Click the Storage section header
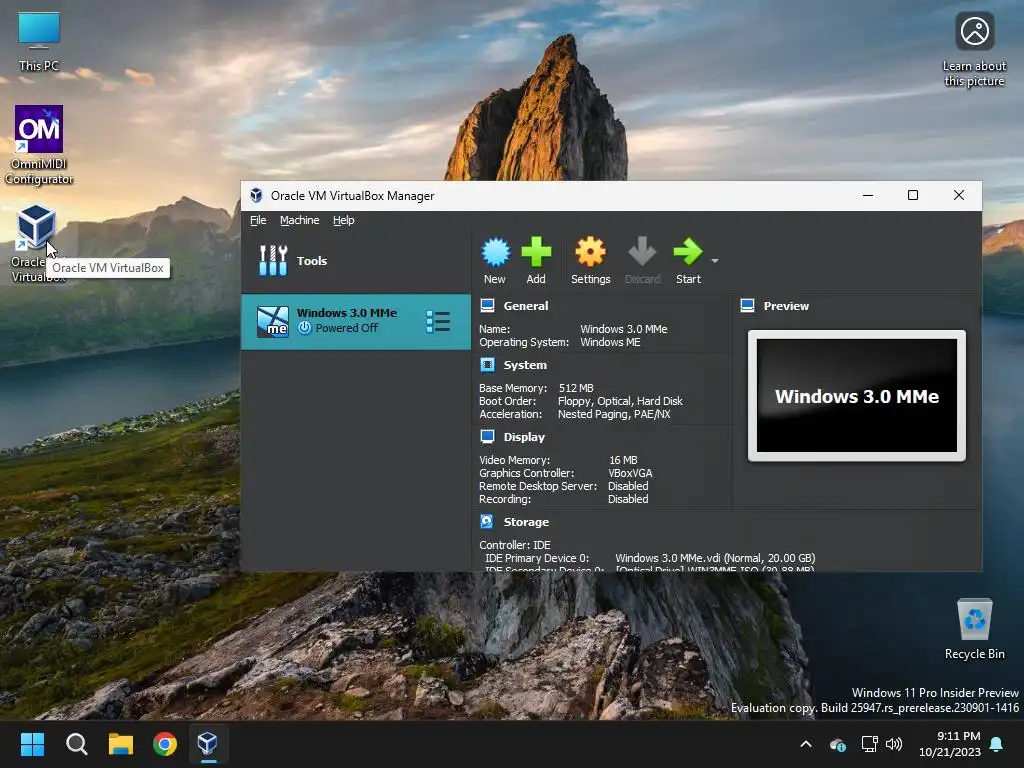 click(x=526, y=522)
